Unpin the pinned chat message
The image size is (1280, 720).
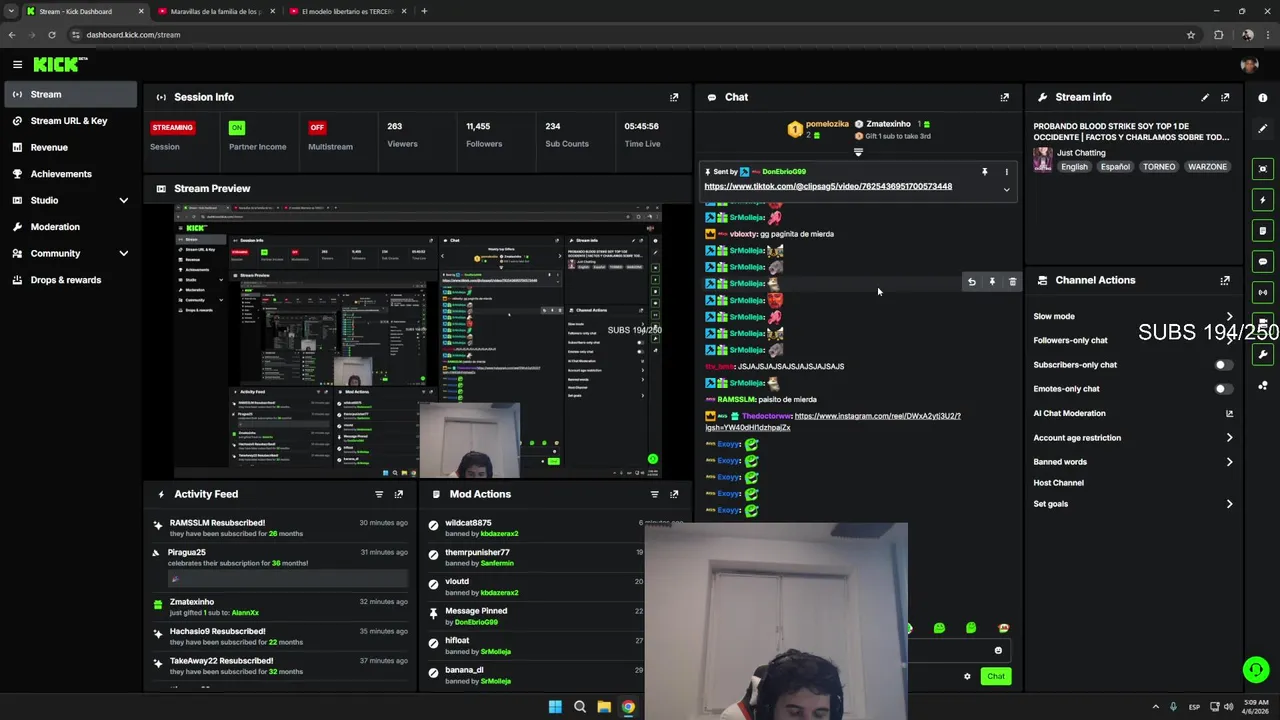click(x=985, y=172)
